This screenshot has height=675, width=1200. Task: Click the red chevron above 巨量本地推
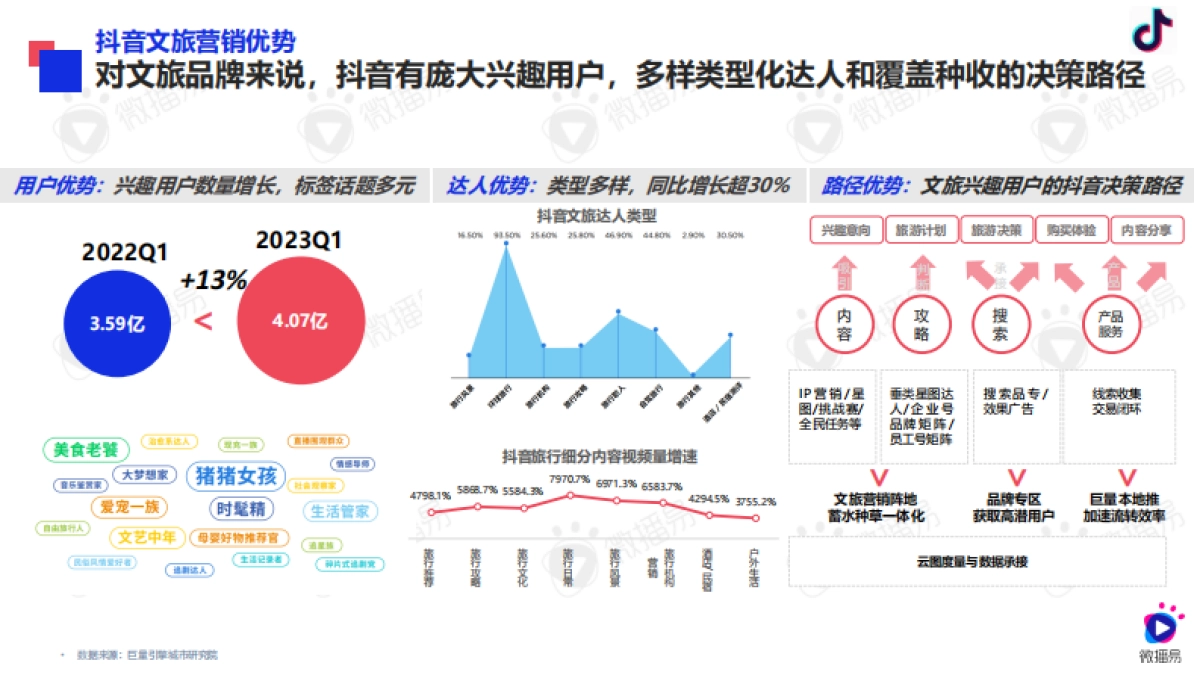click(x=1127, y=478)
